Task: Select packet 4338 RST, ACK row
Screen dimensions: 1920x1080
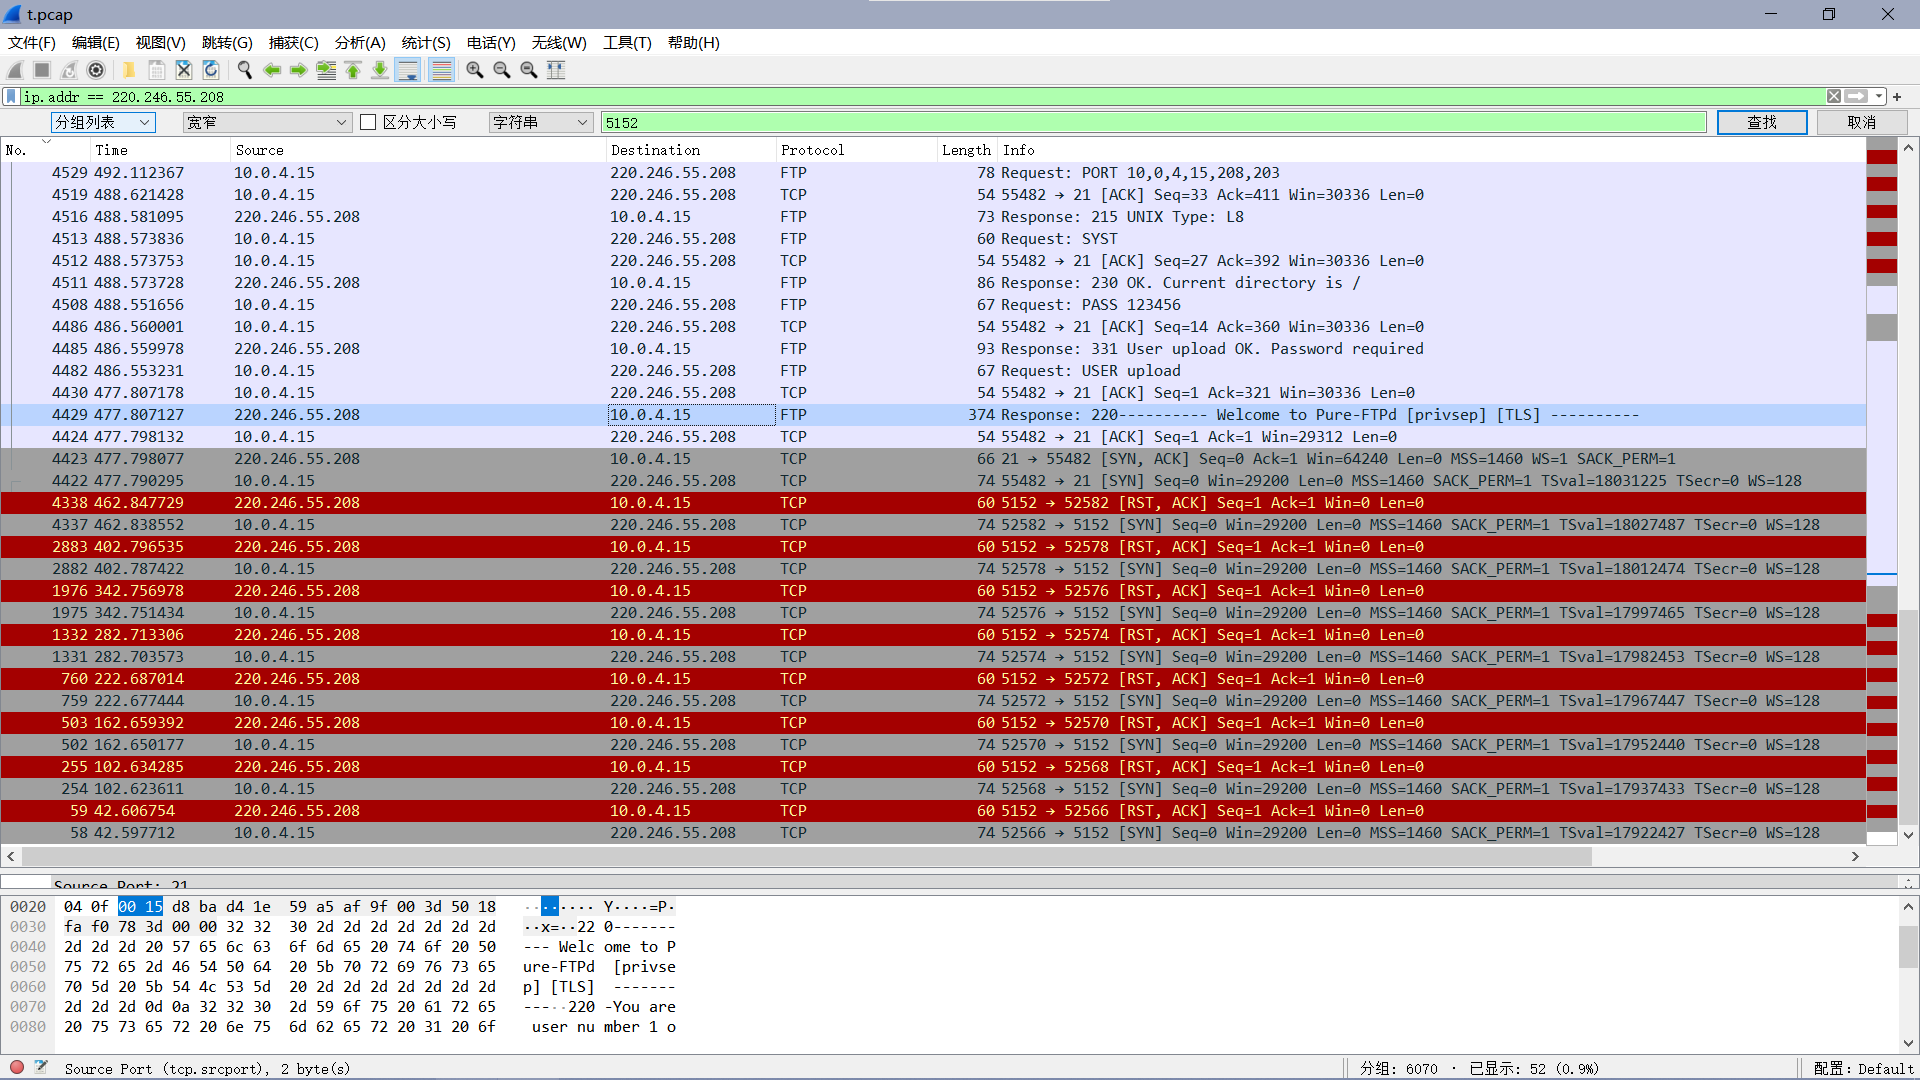Action: coord(933,503)
